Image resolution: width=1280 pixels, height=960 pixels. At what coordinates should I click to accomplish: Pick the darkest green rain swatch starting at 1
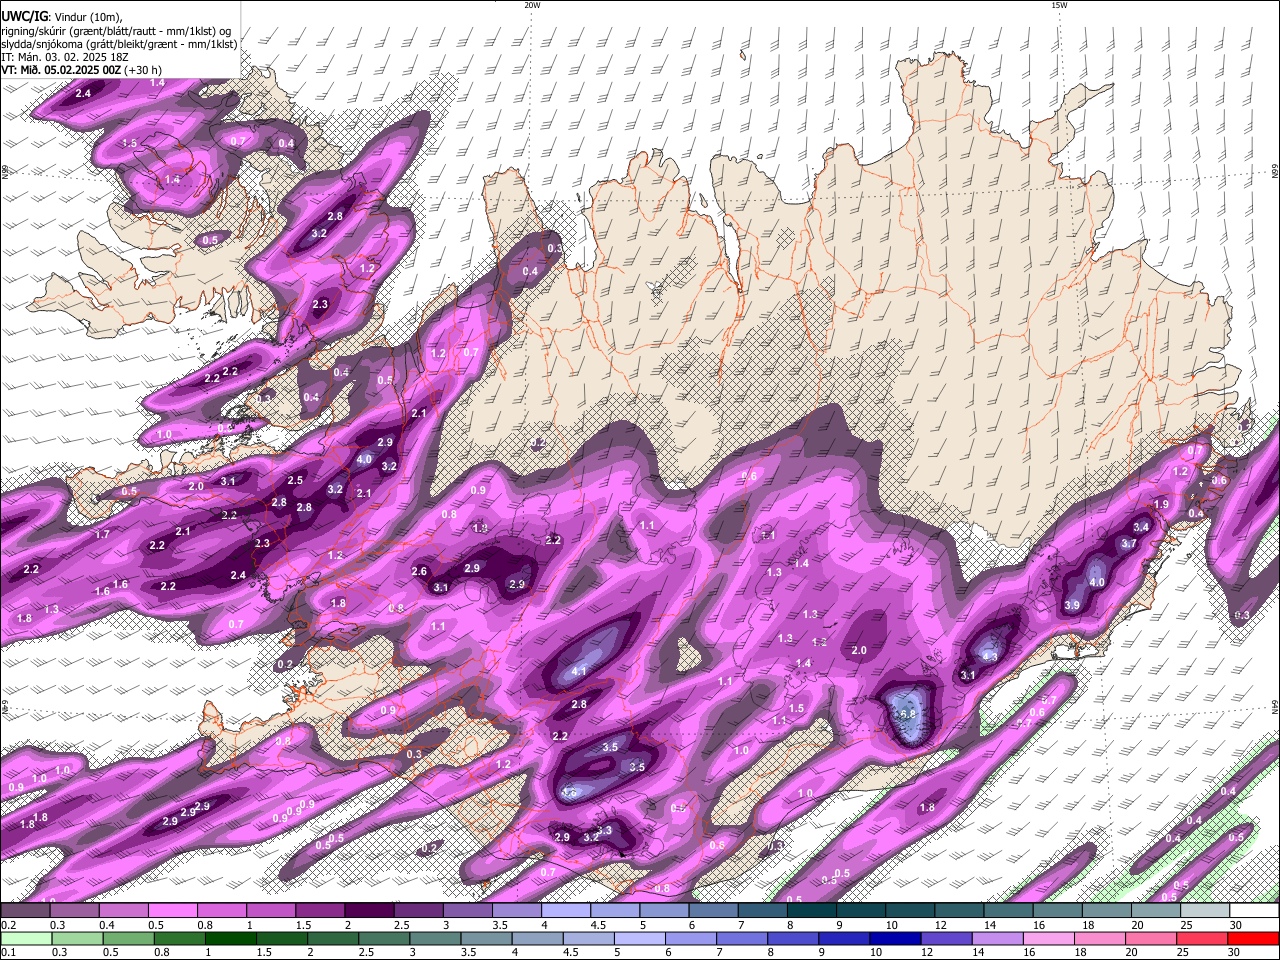coord(230,938)
